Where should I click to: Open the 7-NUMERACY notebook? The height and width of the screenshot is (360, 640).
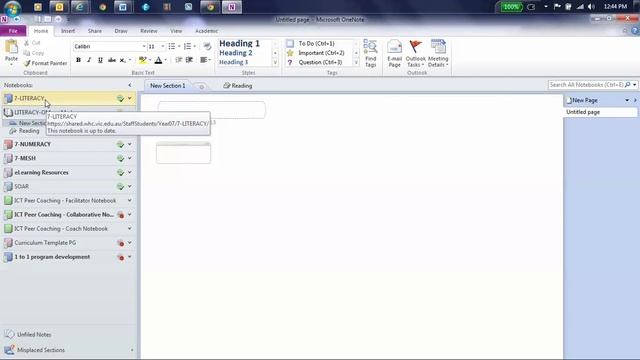click(33, 144)
